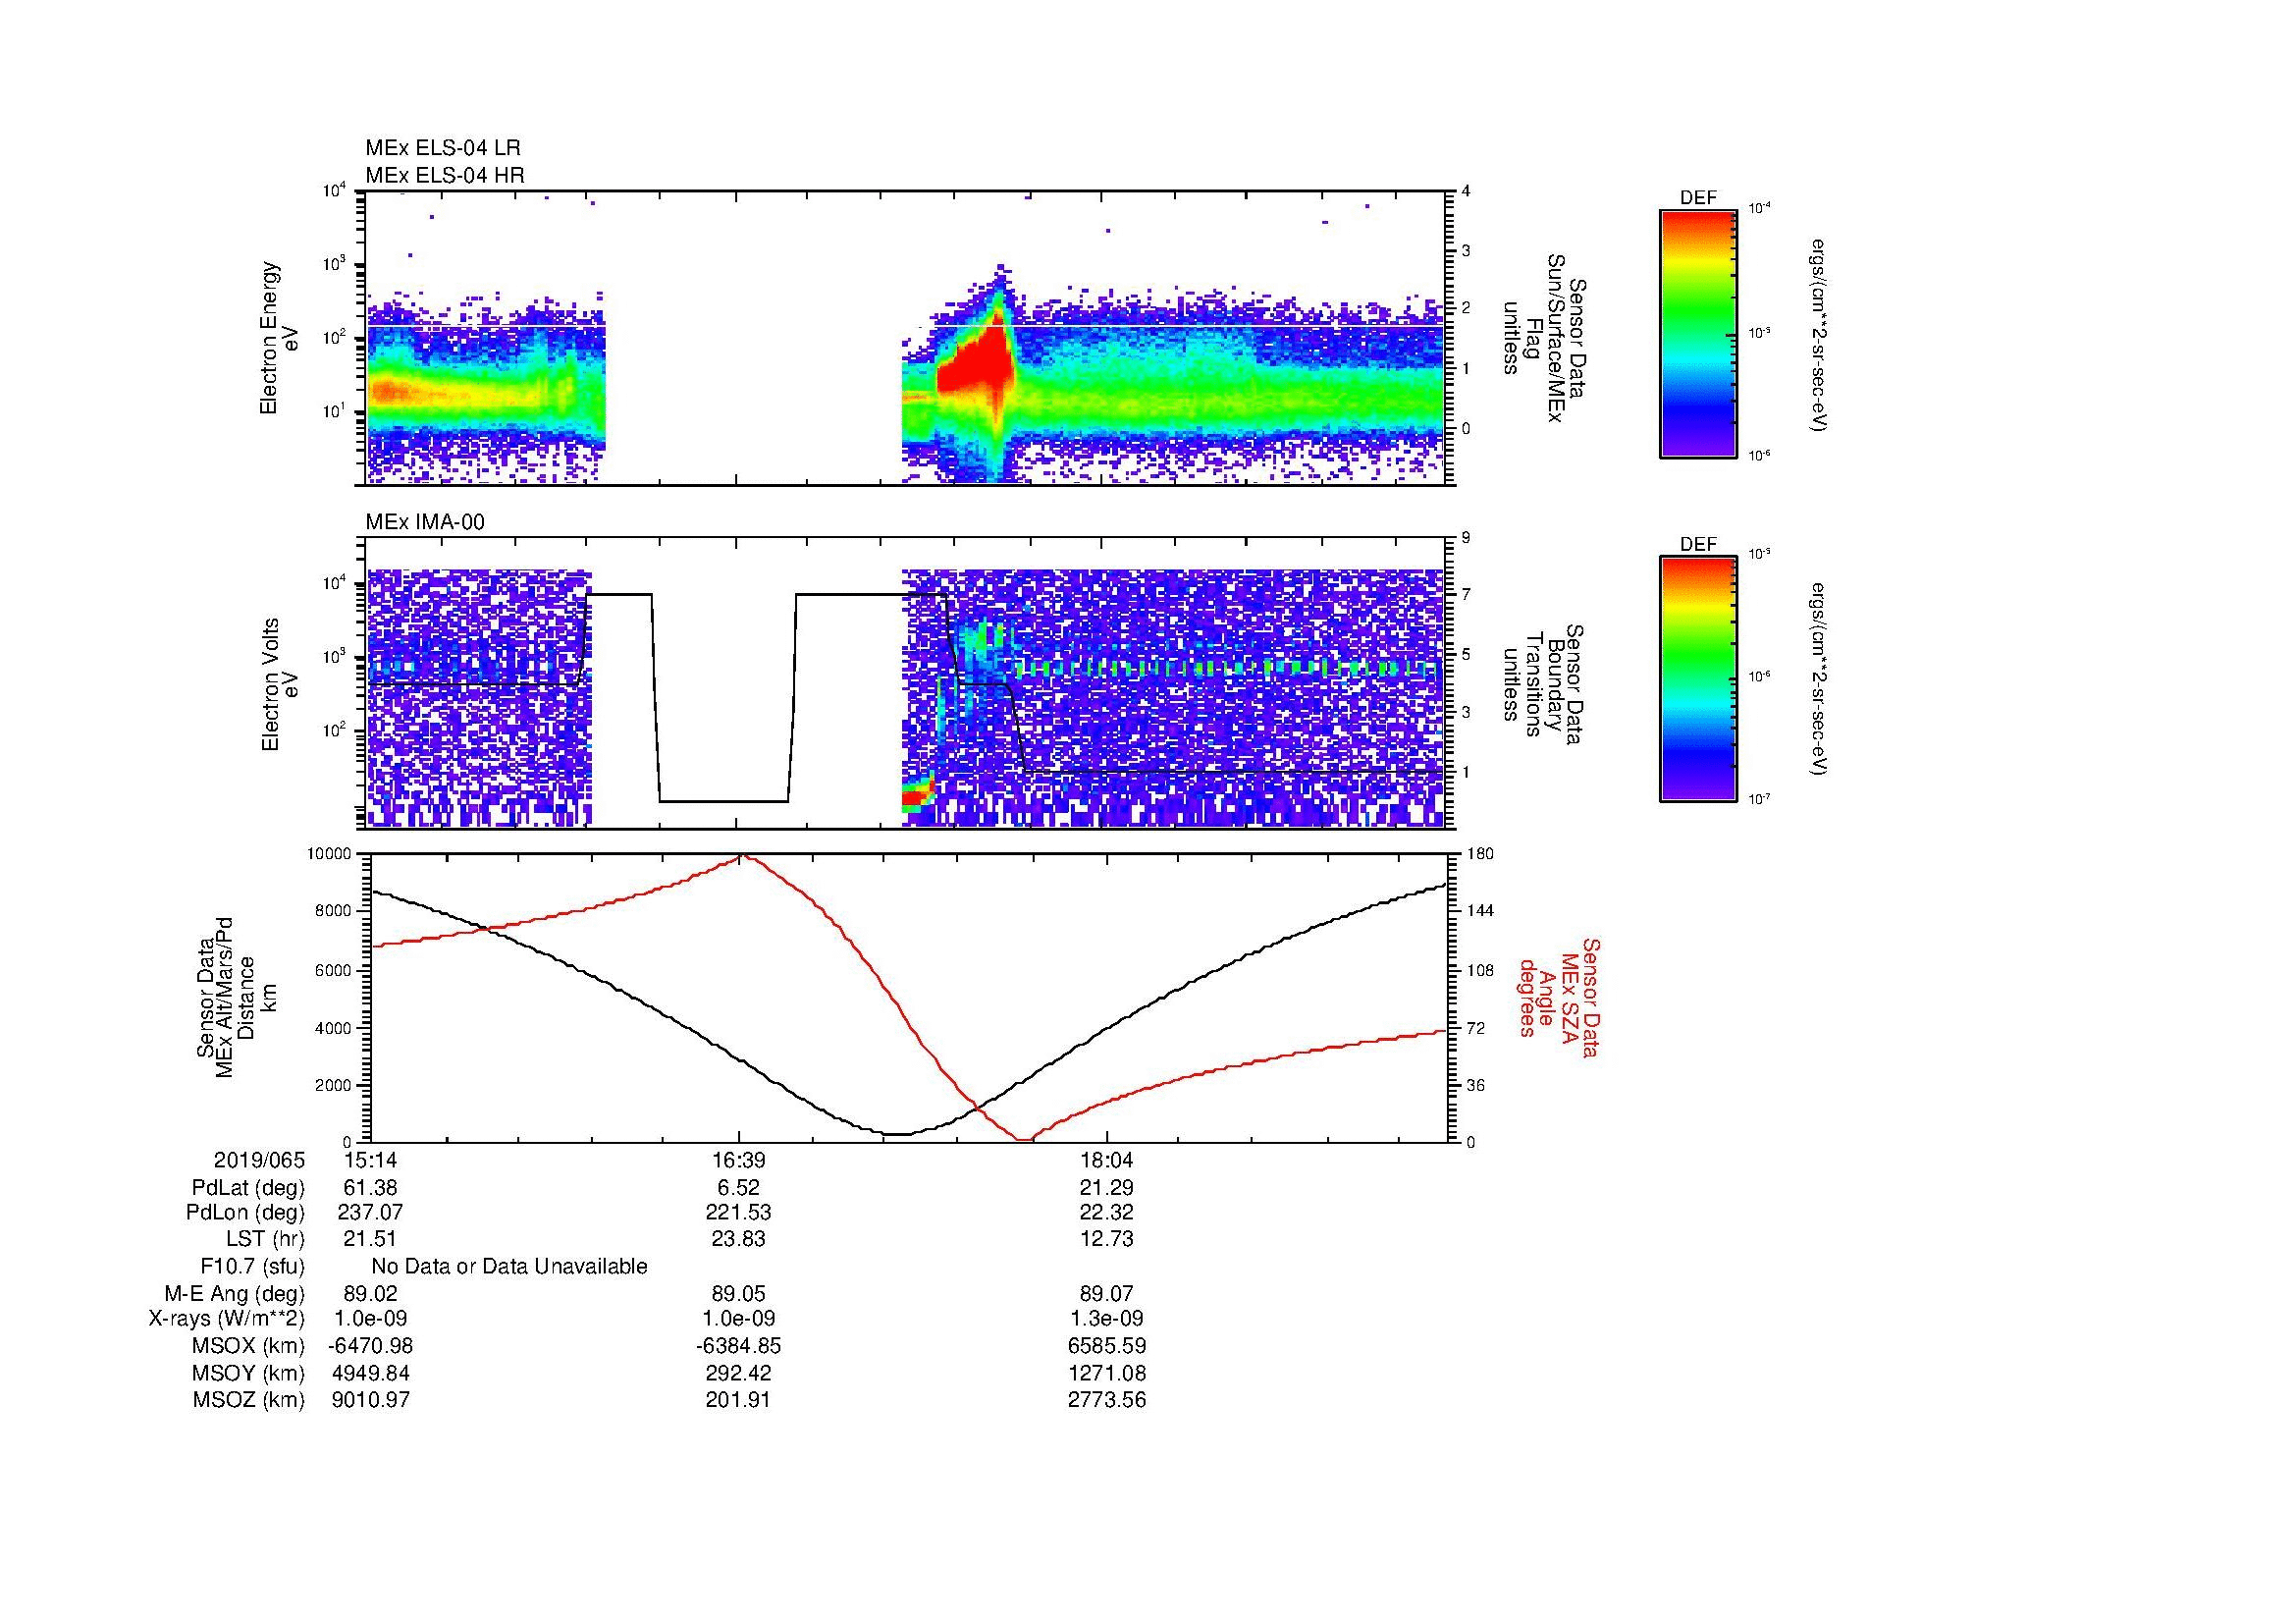Click MSOZ value 9010.97

[x=370, y=1400]
